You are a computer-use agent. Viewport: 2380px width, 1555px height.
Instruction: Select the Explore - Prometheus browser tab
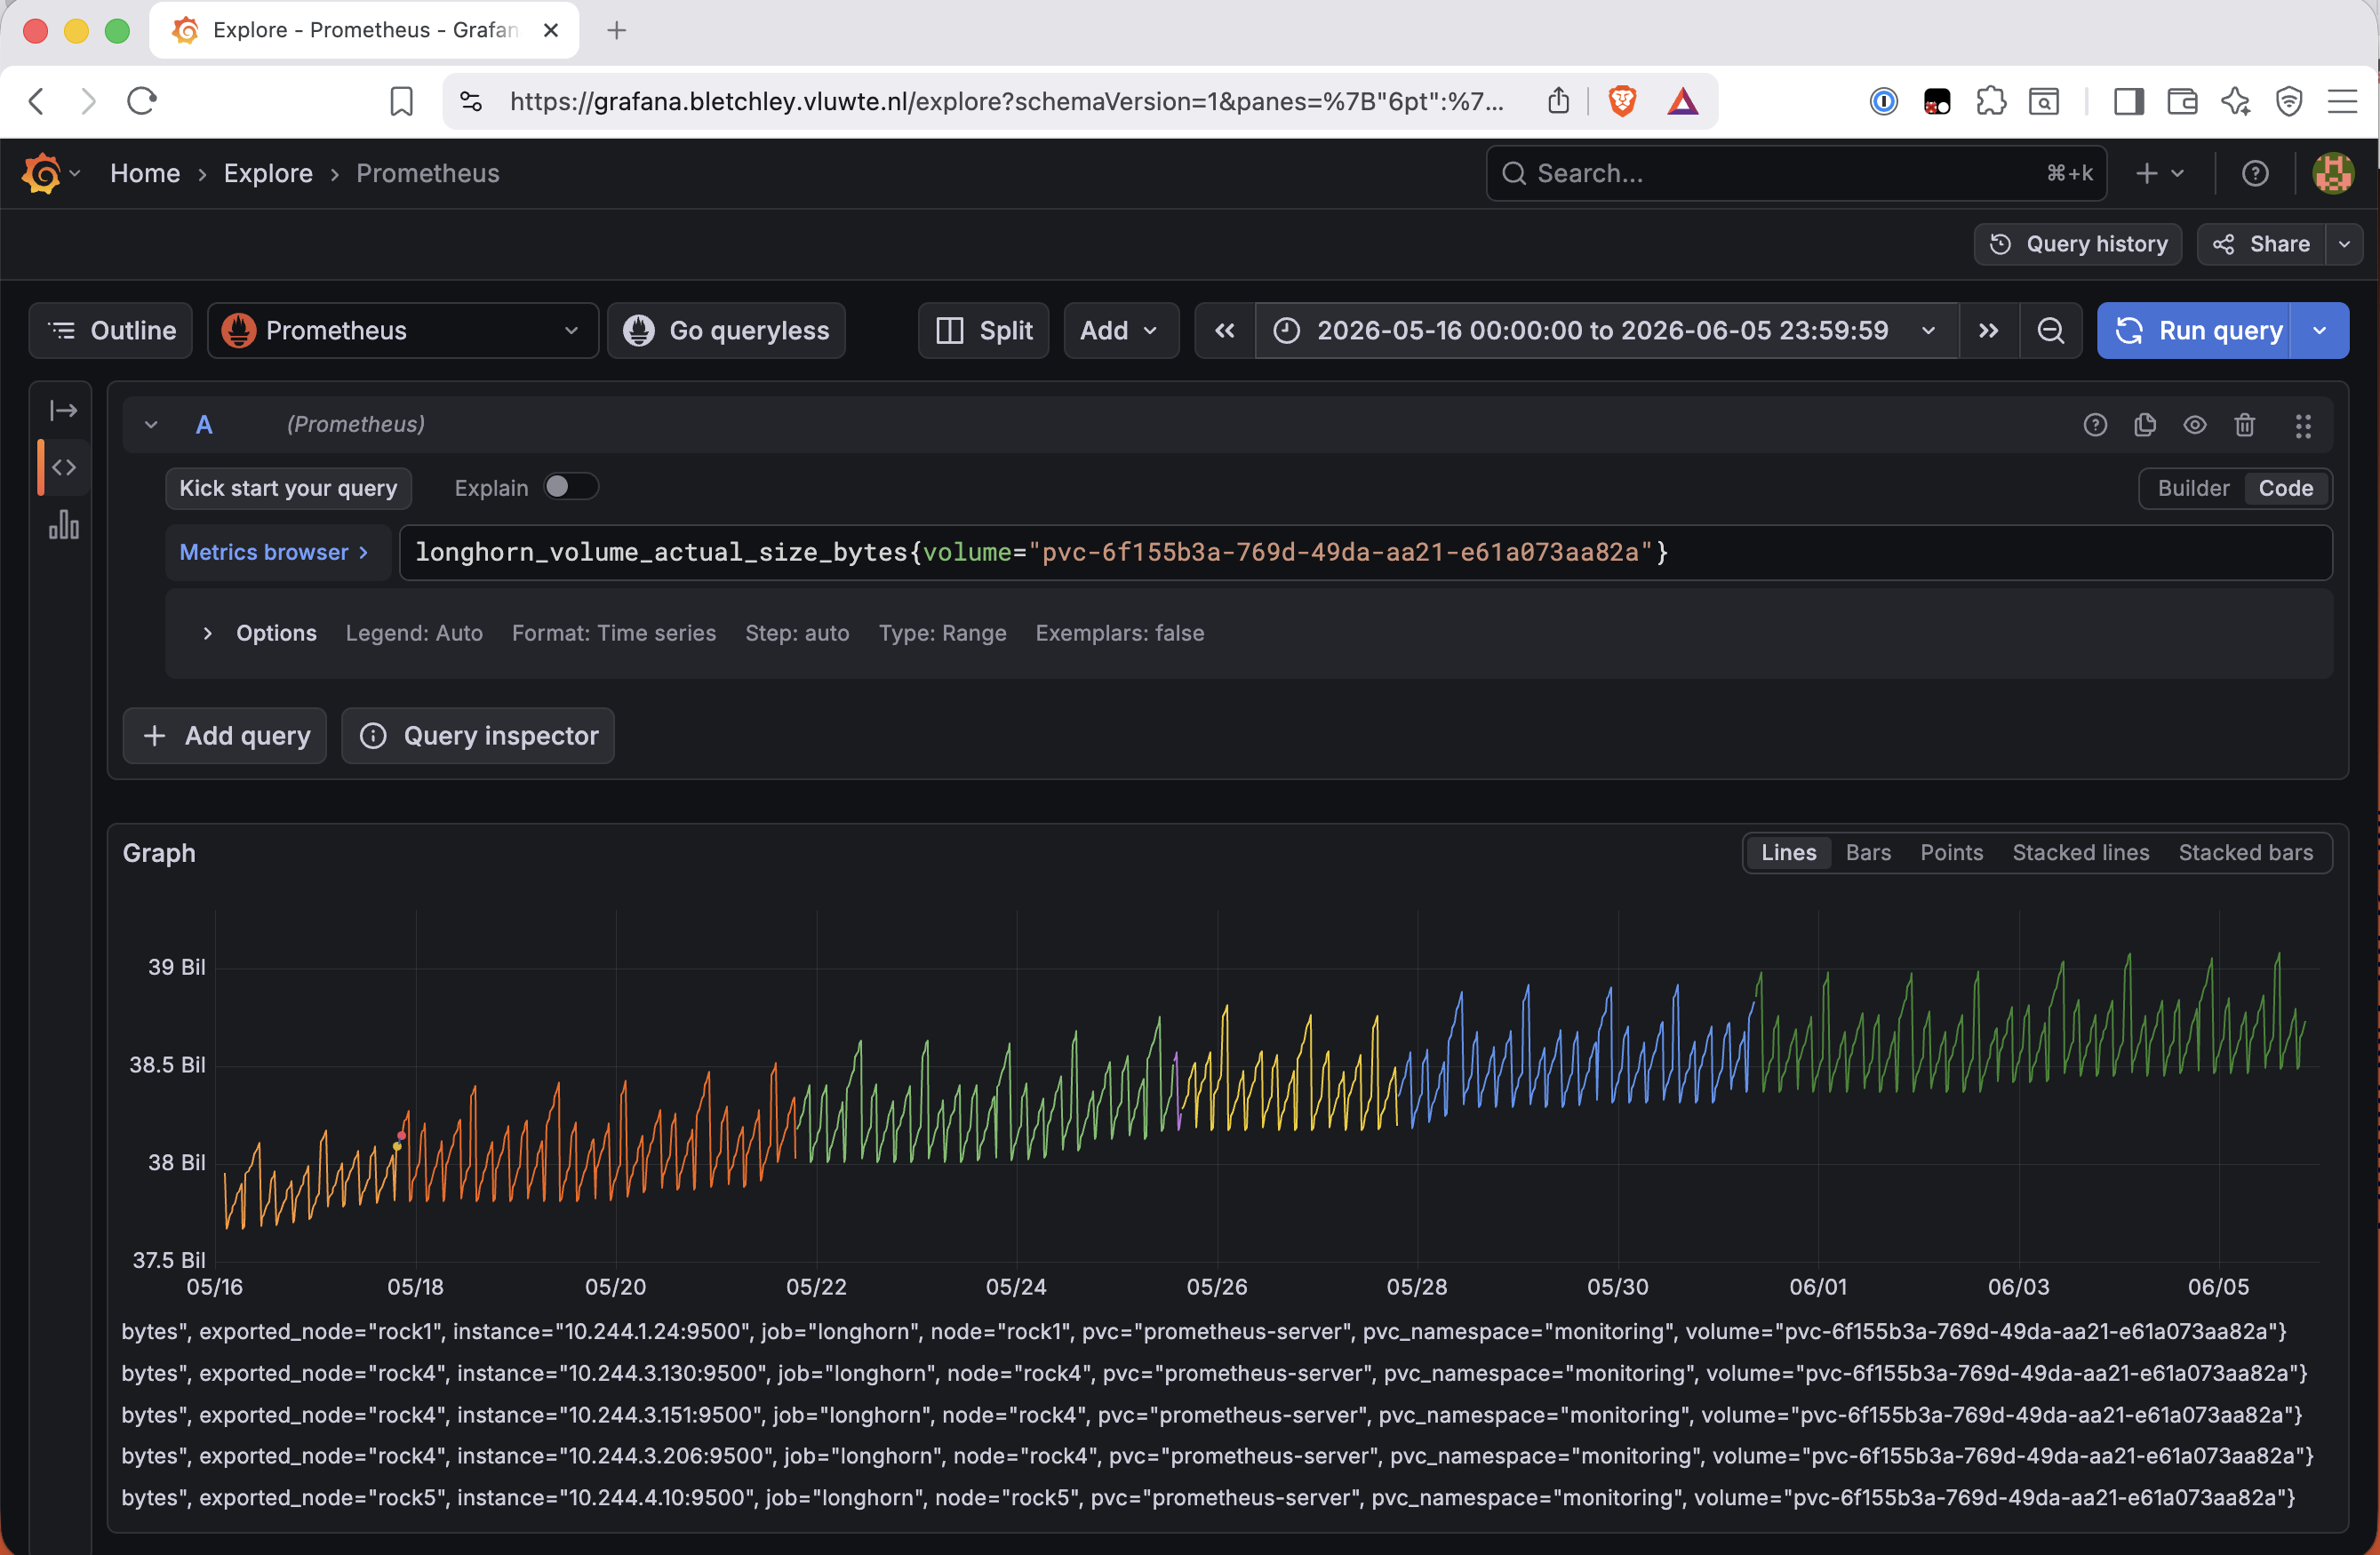tap(364, 30)
